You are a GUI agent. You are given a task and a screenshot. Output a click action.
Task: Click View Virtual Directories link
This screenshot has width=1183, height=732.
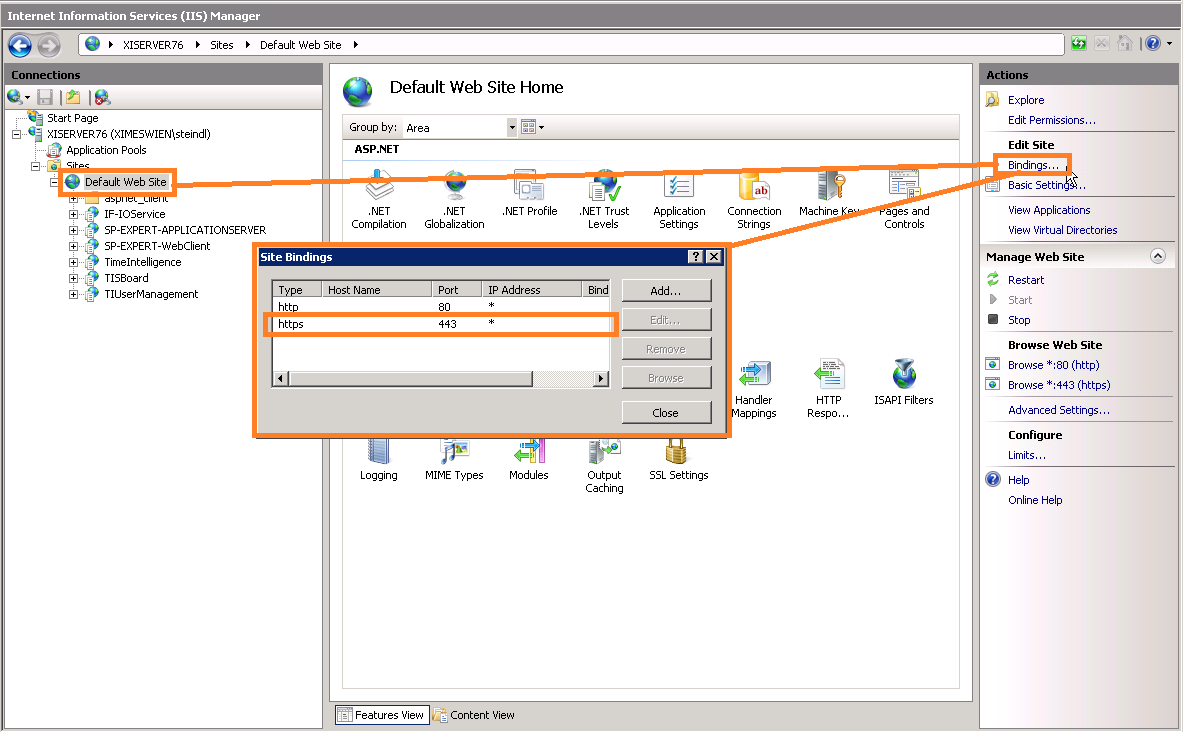click(x=1062, y=230)
